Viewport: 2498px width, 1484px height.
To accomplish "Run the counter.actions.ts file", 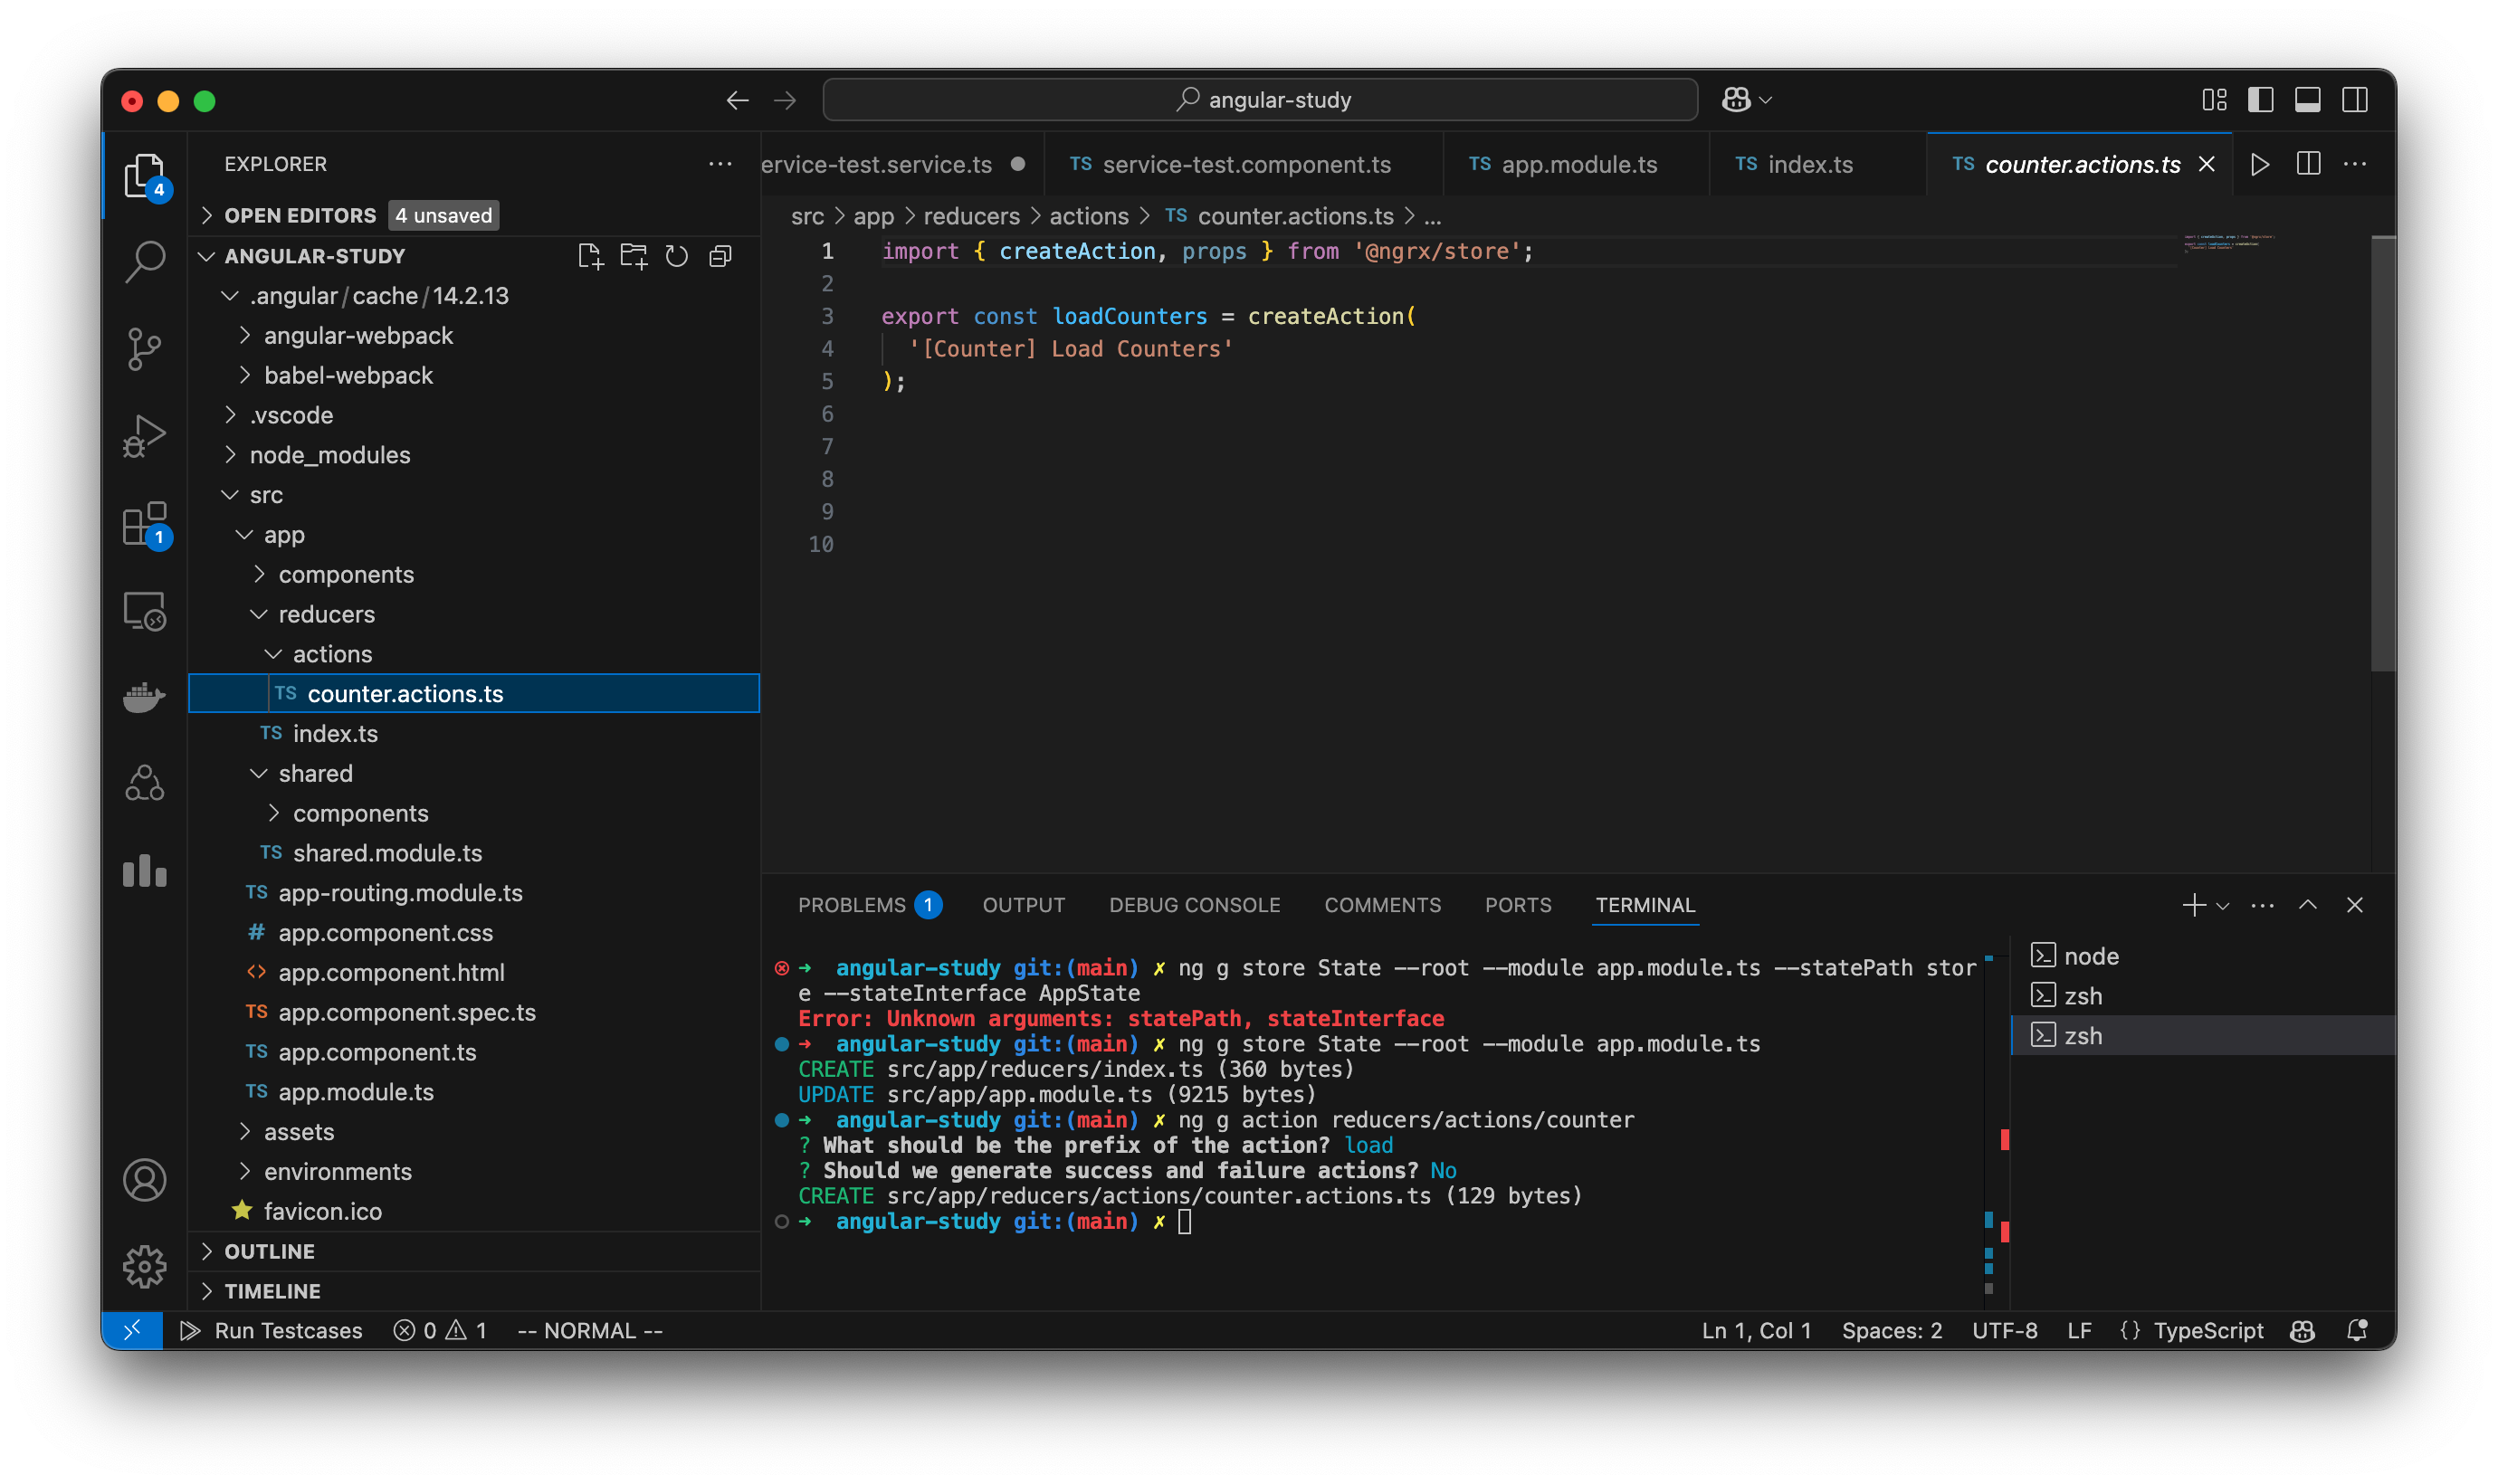I will coord(2260,164).
